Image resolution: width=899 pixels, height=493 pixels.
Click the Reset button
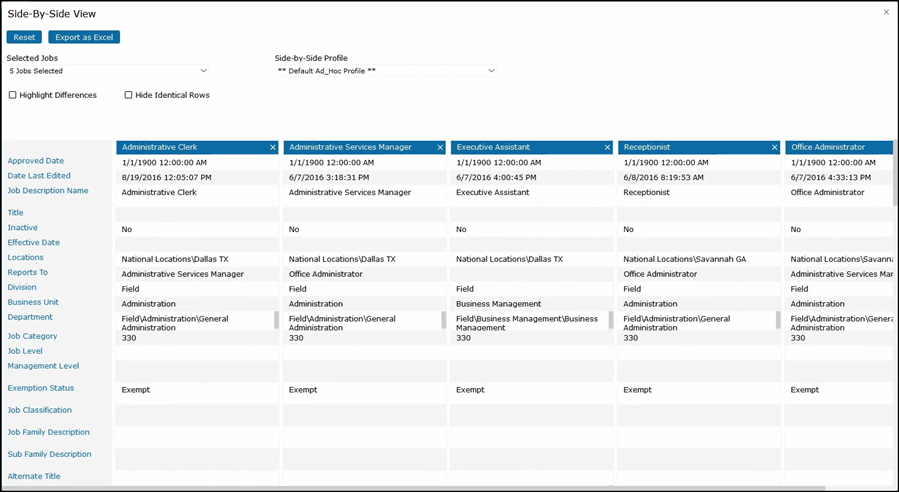[x=24, y=37]
